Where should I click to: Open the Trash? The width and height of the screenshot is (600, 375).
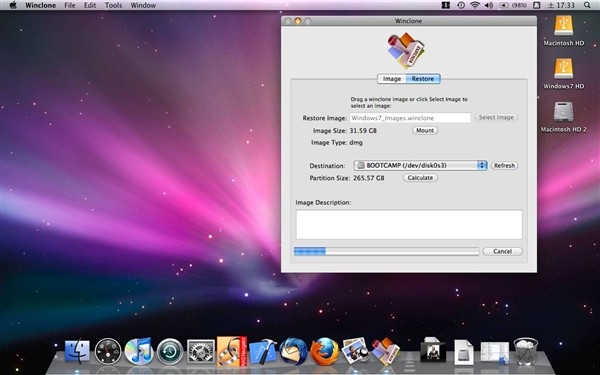point(525,351)
